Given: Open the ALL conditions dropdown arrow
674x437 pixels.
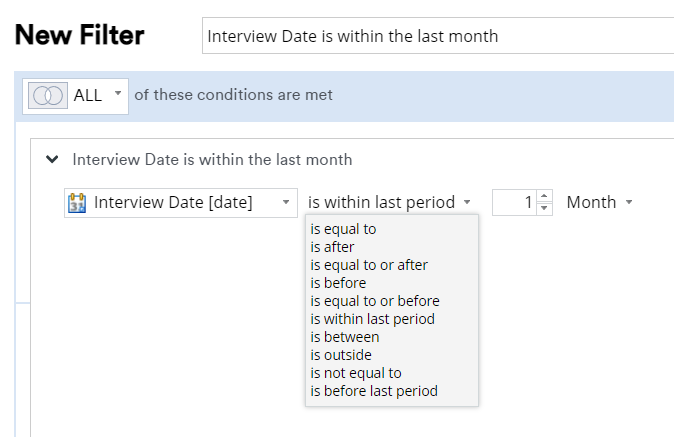Looking at the screenshot, I should pos(118,94).
